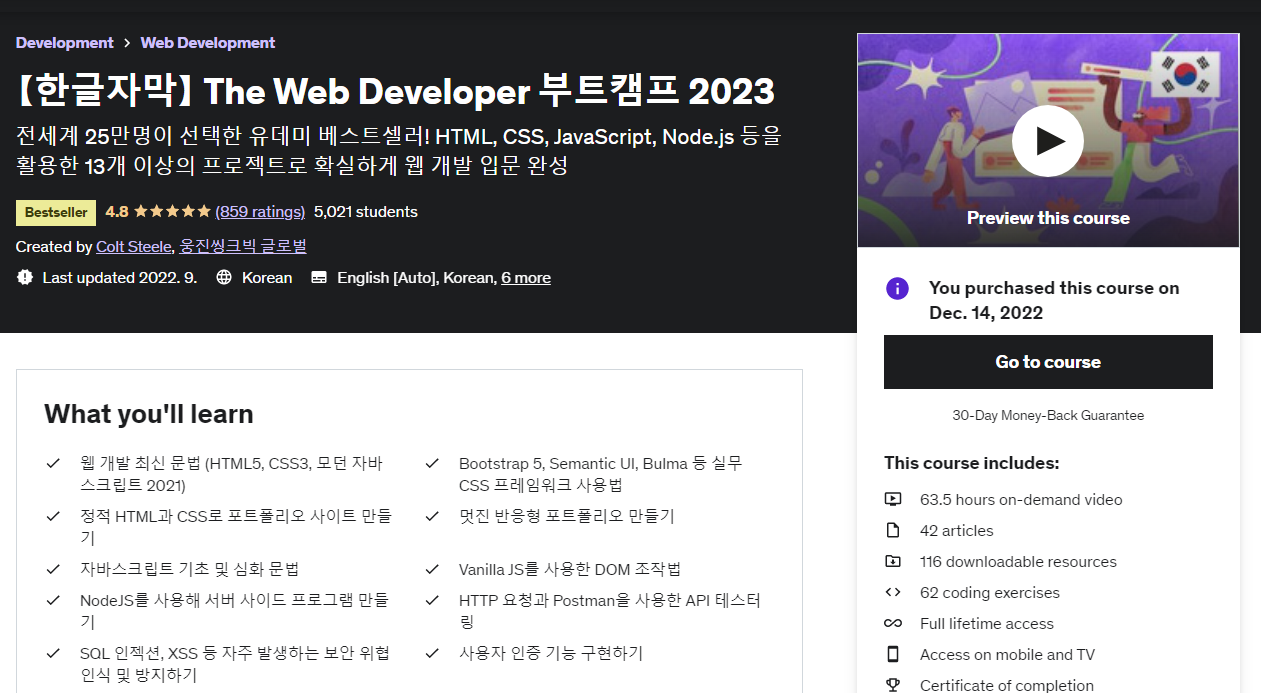
Task: Click the articles document icon
Action: pos(893,530)
